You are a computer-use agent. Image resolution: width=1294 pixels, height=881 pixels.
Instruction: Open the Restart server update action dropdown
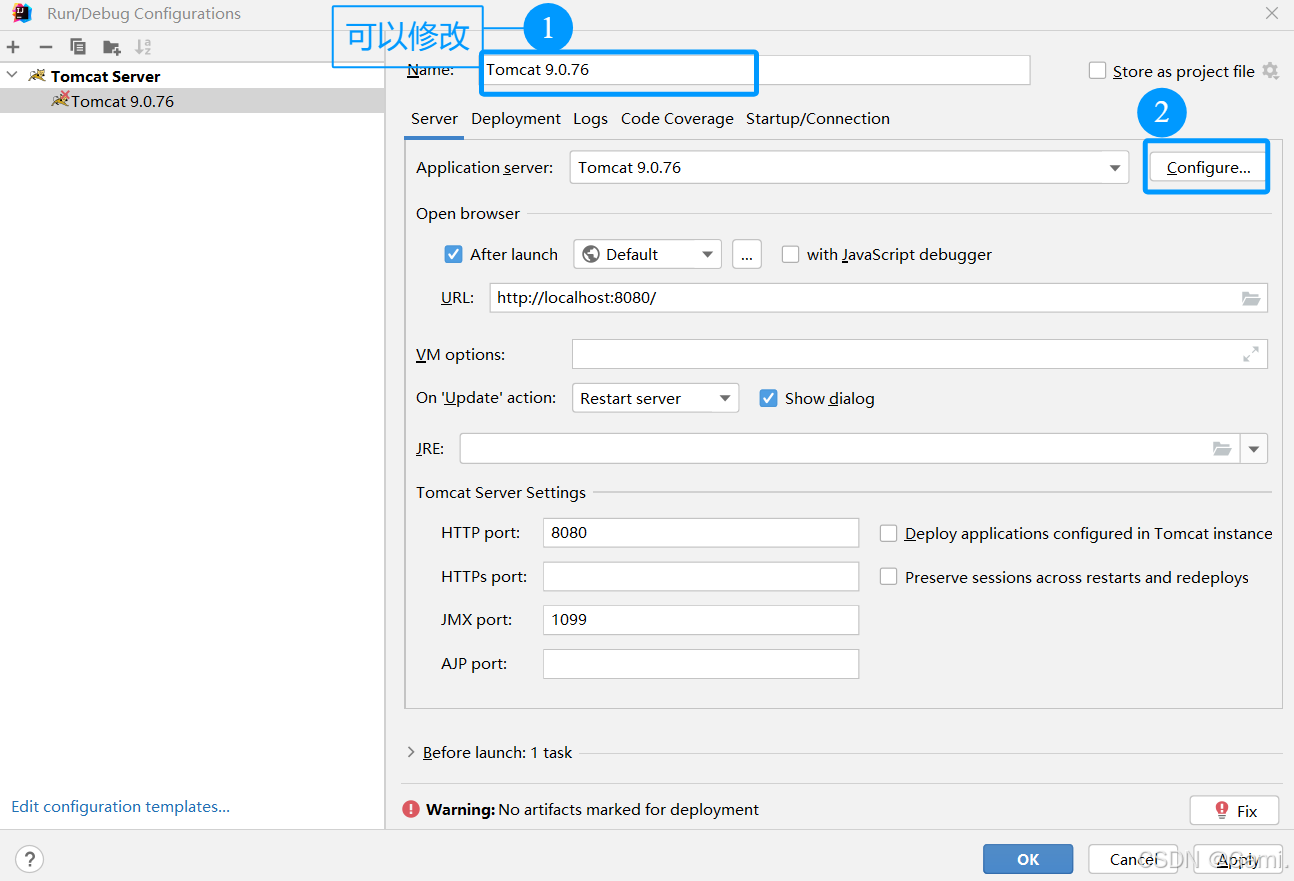pyautogui.click(x=656, y=398)
